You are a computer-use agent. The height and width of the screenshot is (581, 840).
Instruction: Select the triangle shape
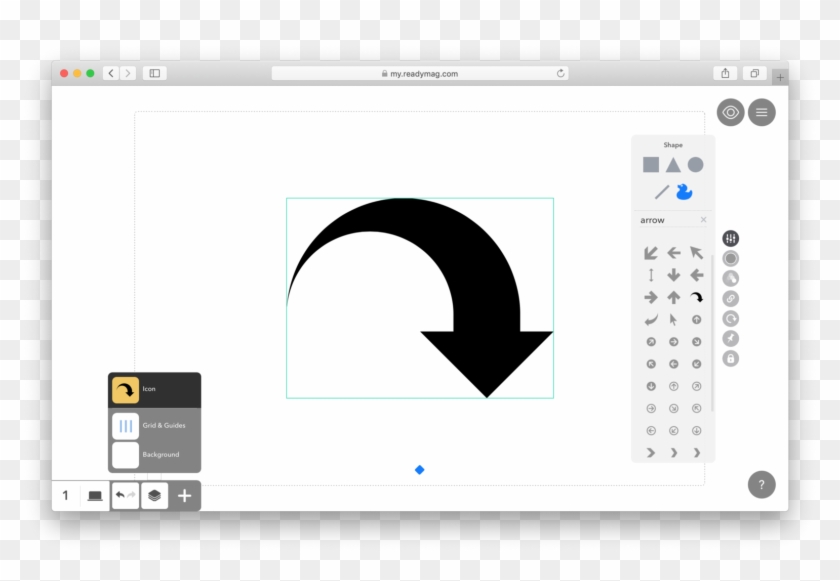[x=673, y=165]
